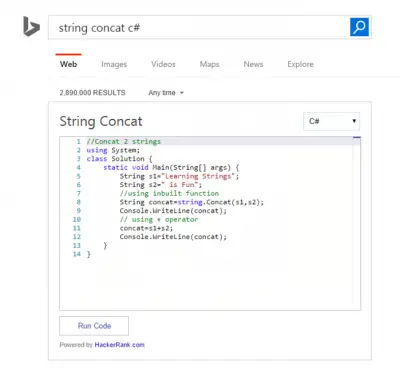
Task: Click the code editor scrollbar thumb
Action: (357, 137)
